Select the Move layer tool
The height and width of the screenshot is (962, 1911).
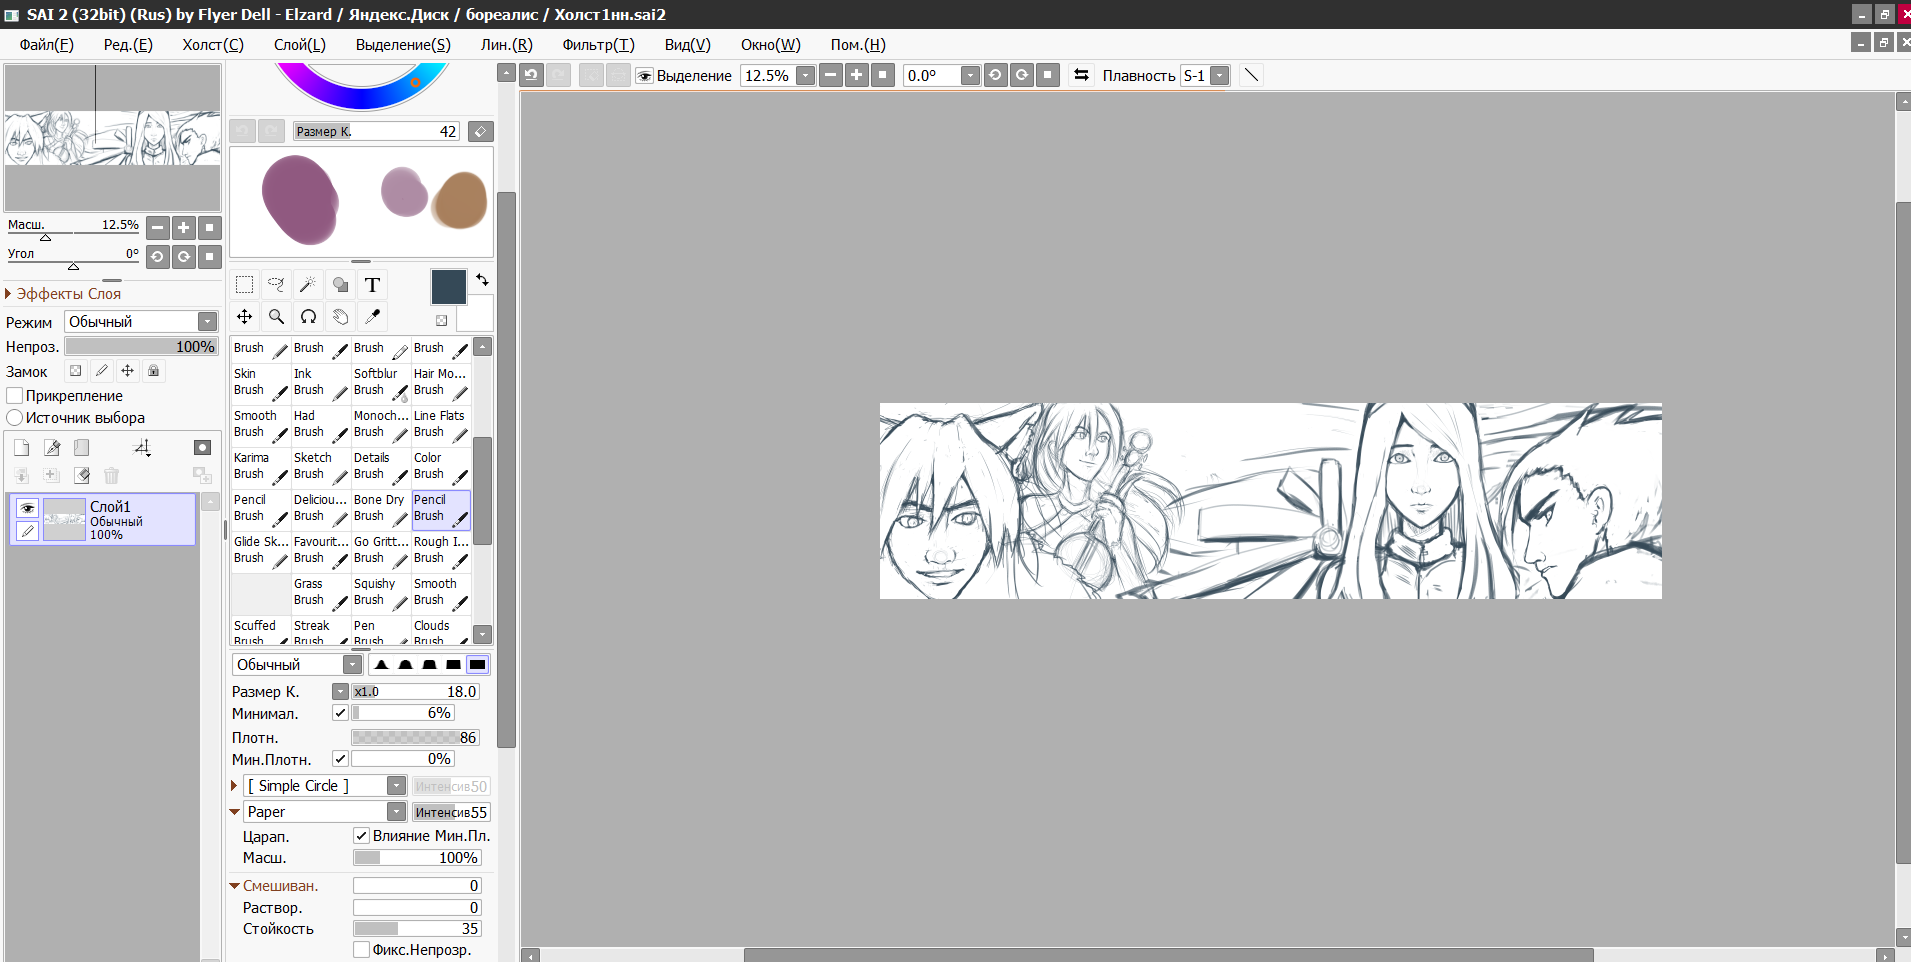244,317
